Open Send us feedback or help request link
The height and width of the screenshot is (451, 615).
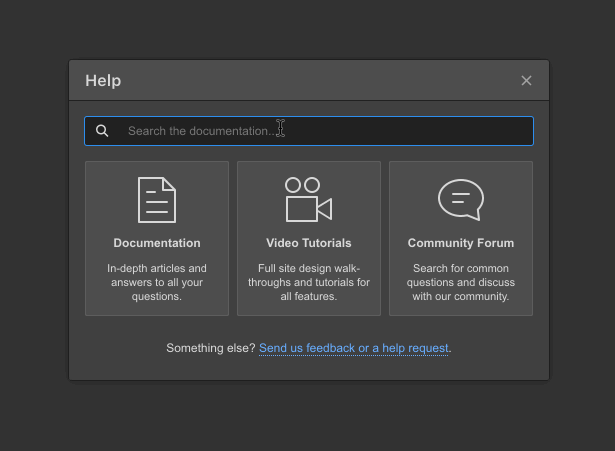click(x=354, y=348)
